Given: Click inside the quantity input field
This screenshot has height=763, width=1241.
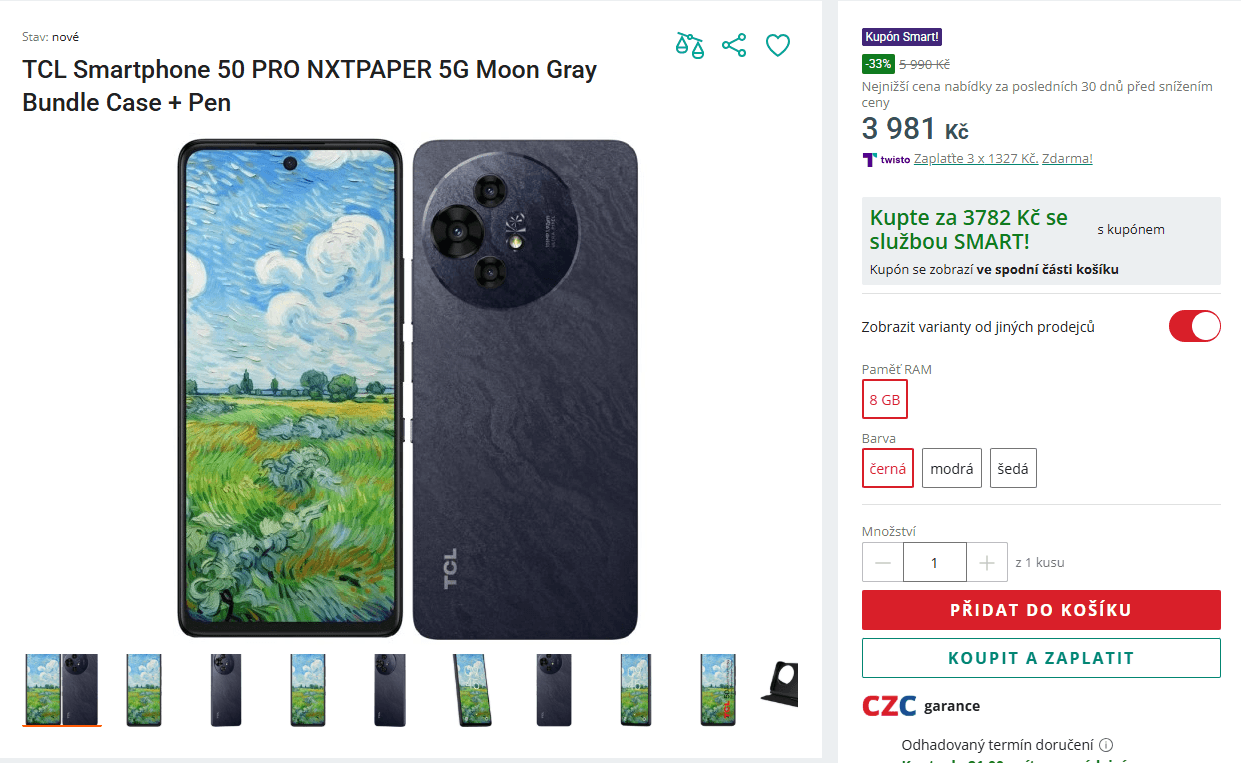Looking at the screenshot, I should pos(934,562).
